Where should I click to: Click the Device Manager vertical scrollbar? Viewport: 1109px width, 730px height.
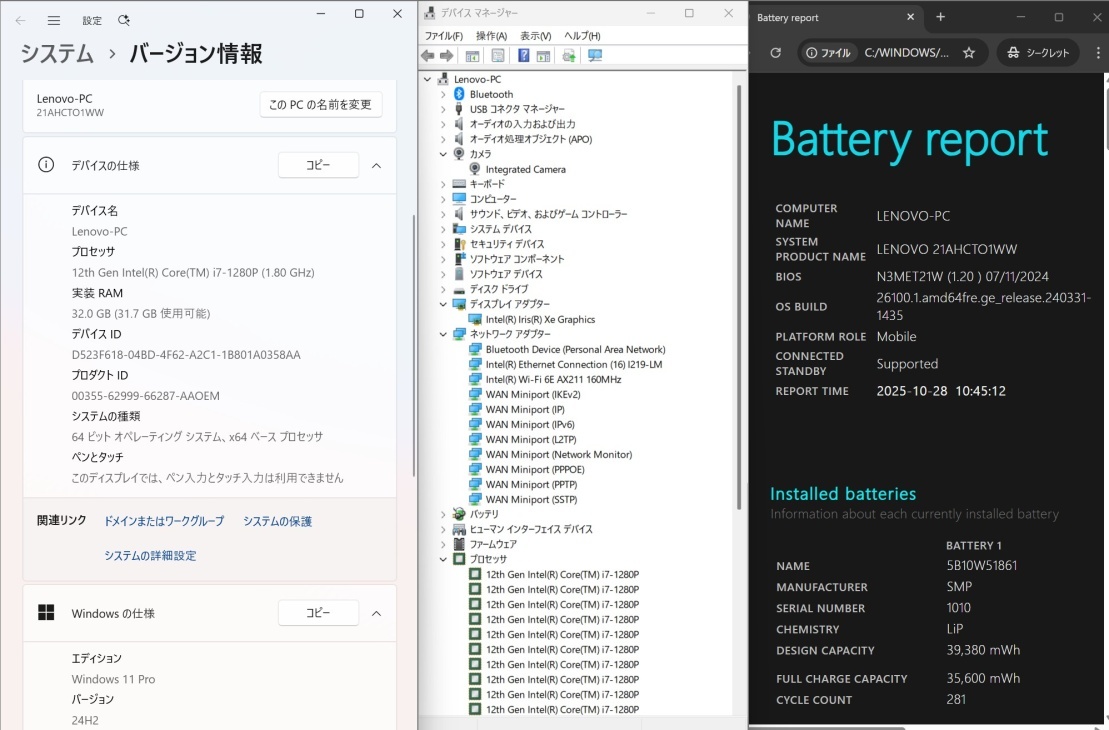coord(740,300)
